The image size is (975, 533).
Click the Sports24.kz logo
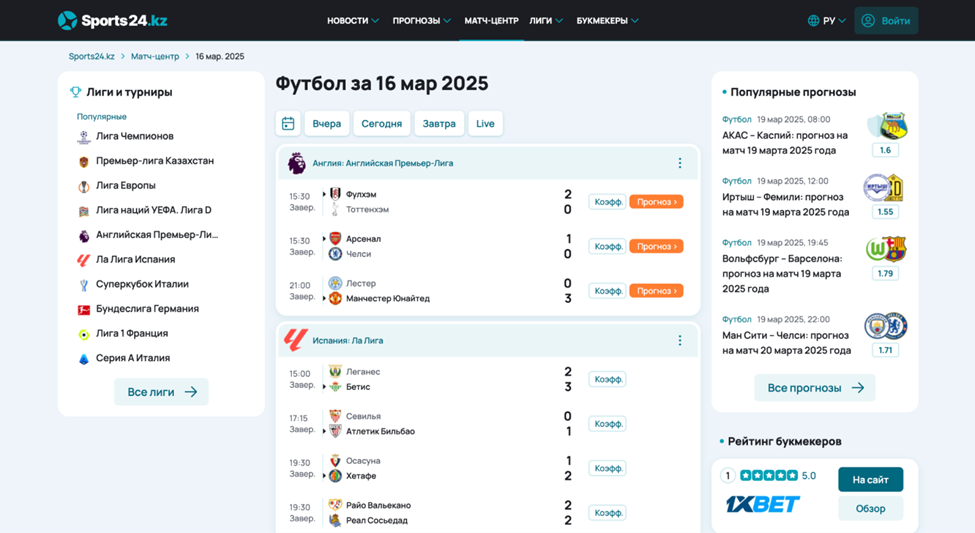point(113,21)
